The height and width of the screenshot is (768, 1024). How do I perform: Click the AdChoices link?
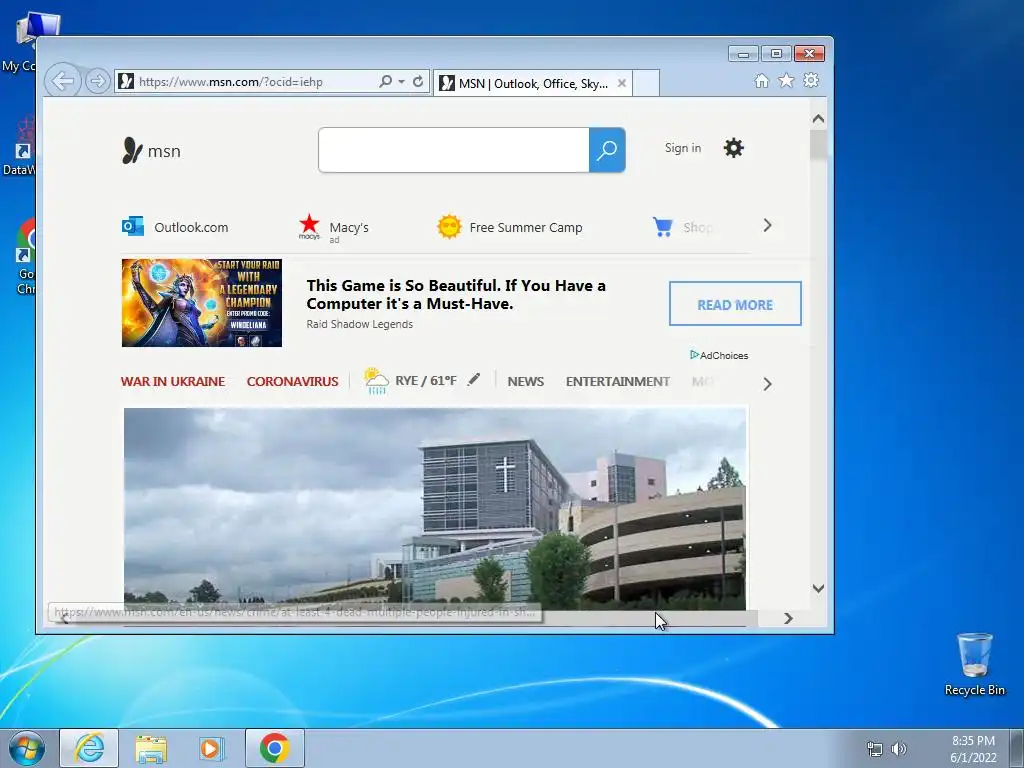(x=719, y=355)
